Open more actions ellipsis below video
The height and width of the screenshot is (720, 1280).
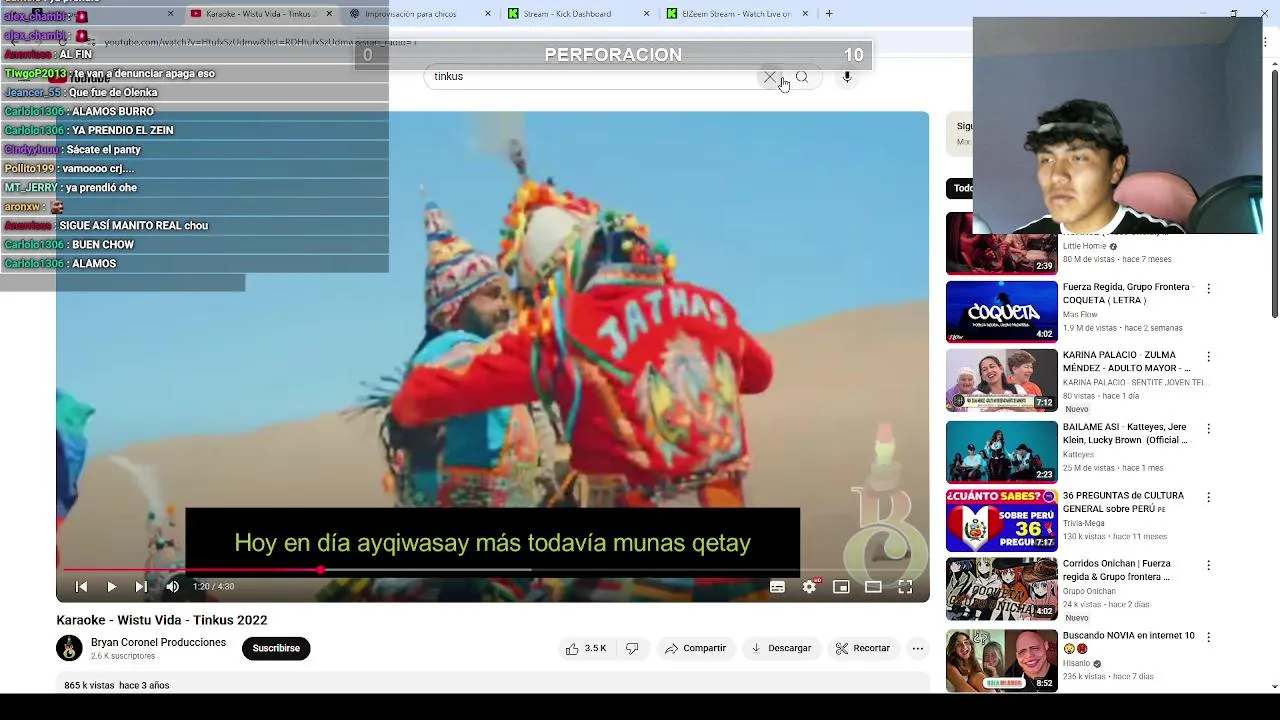917,648
